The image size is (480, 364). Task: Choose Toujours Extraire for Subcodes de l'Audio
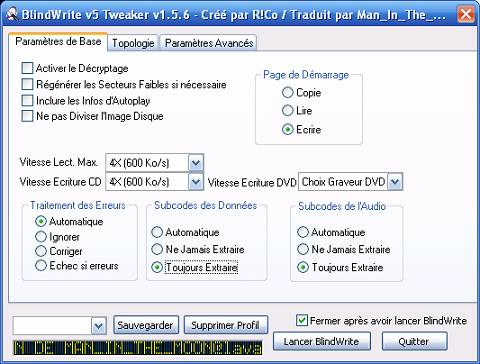point(303,267)
